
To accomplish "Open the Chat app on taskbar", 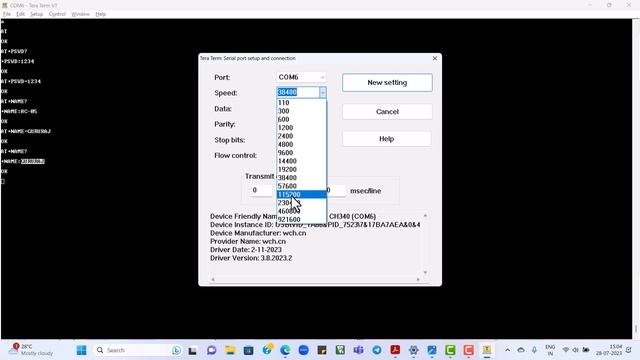I will pos(211,350).
